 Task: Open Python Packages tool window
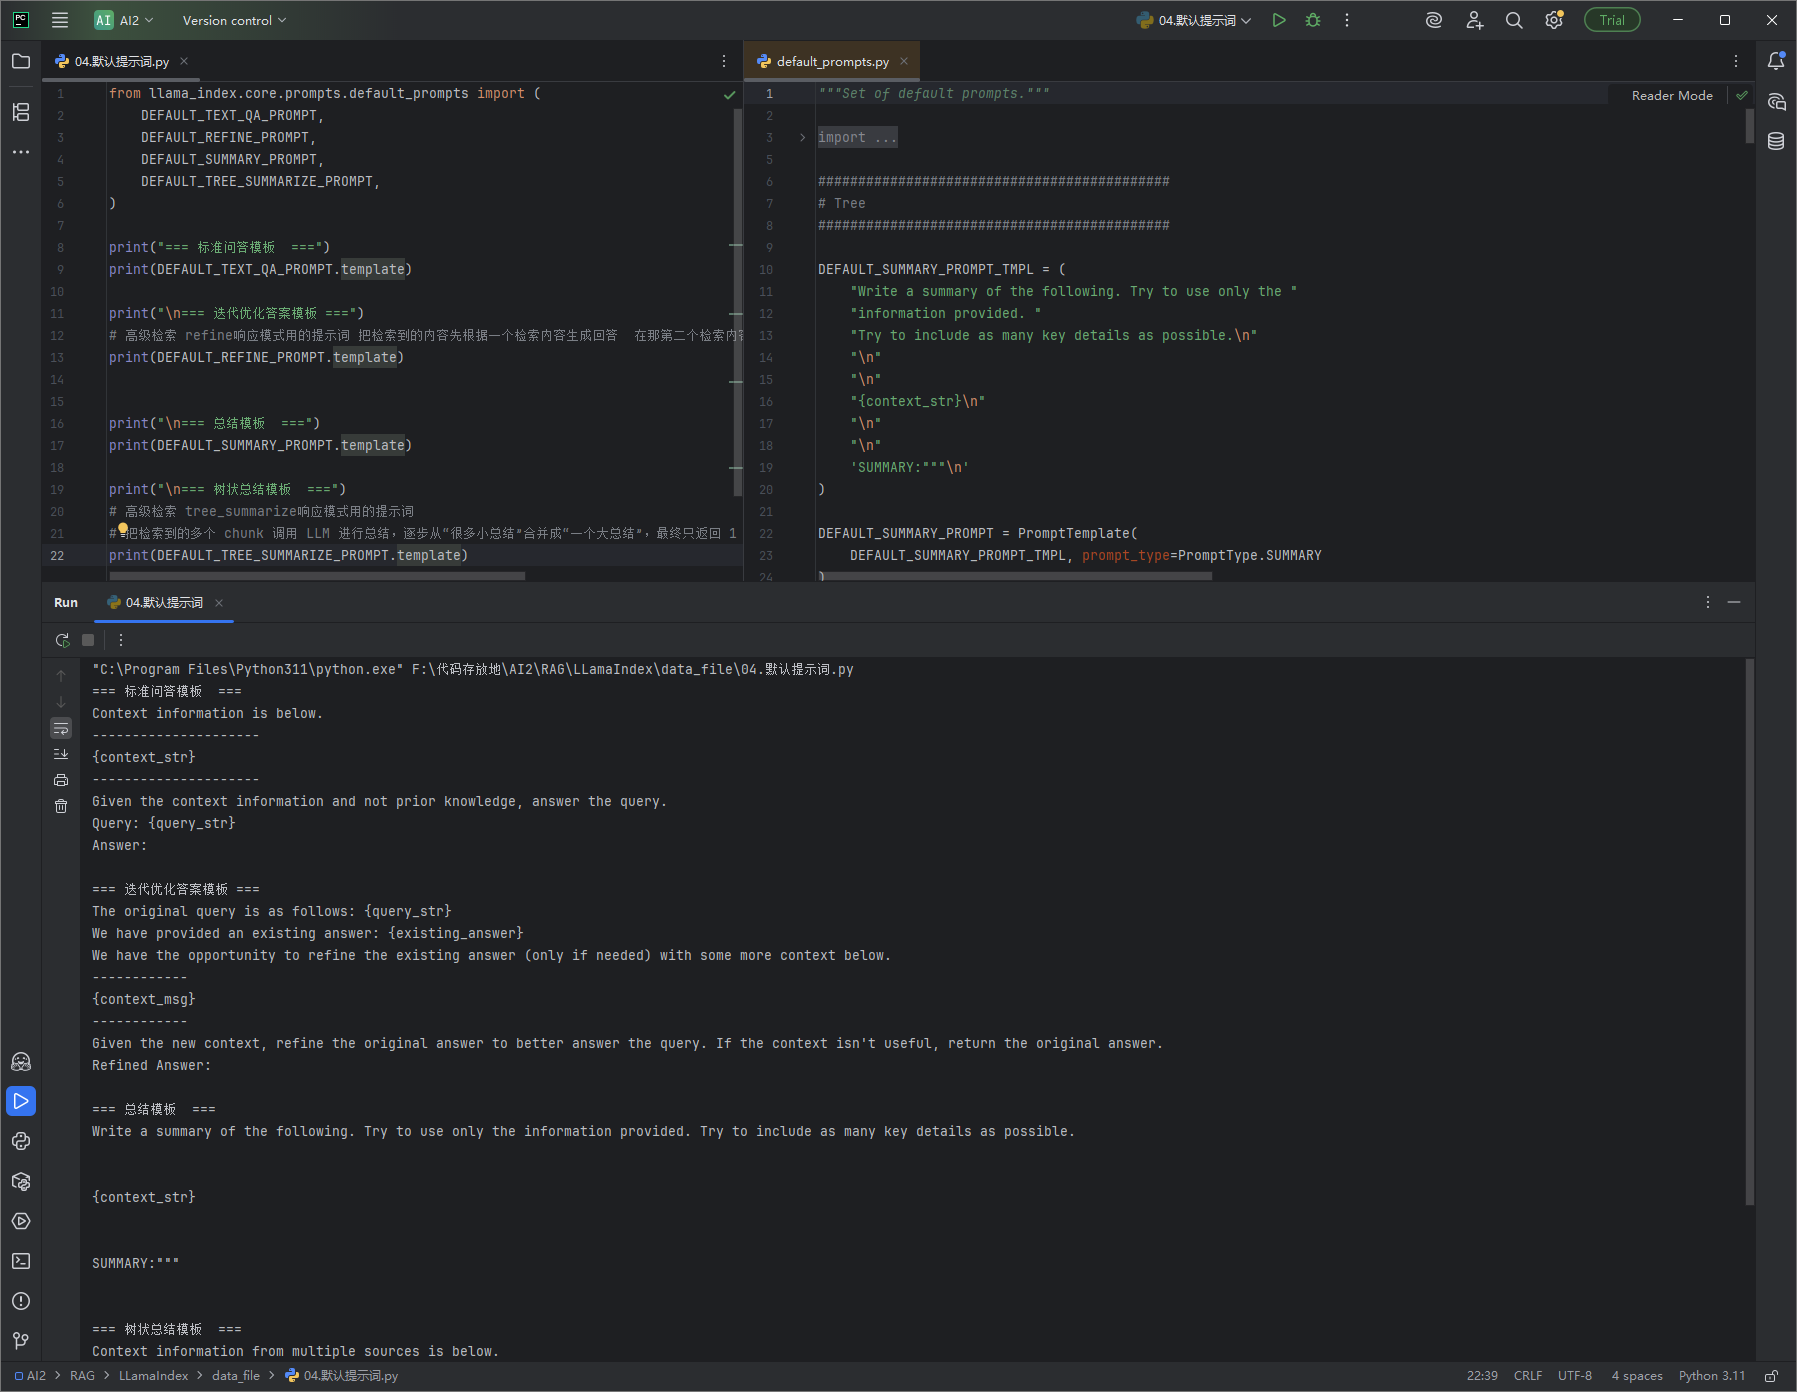point(21,1181)
